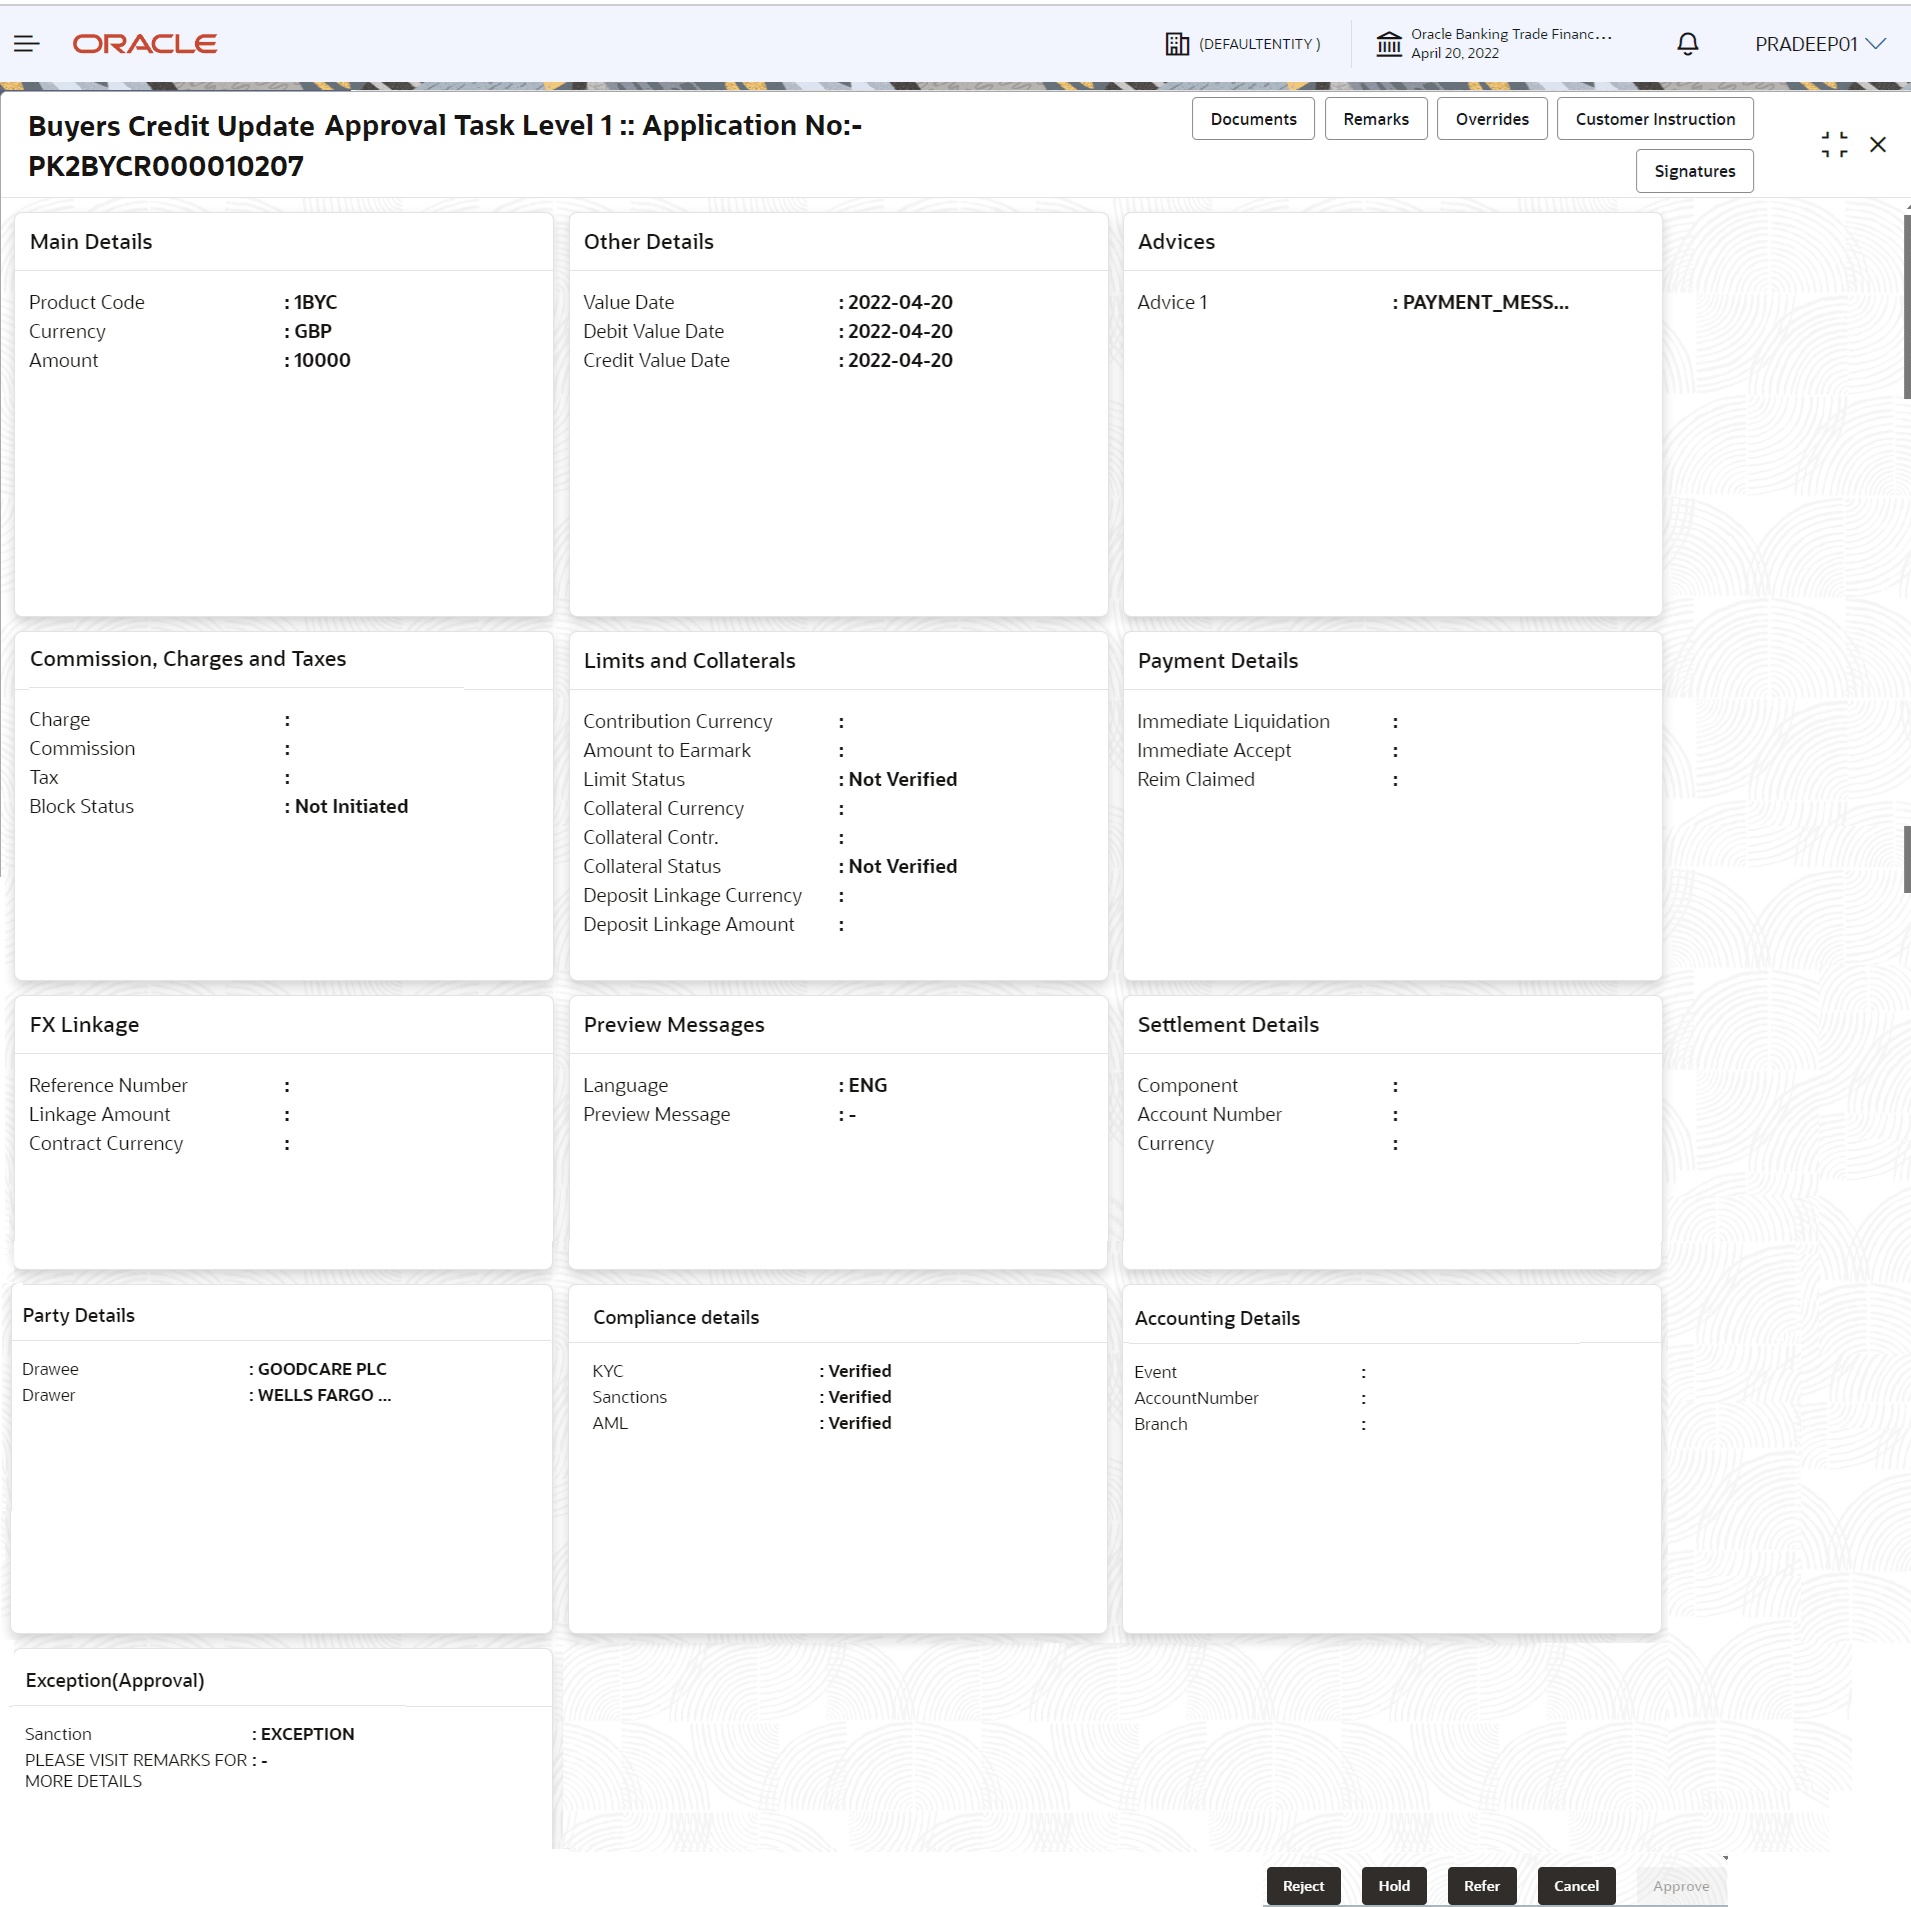Click the bank branch icon showing April 20, 2022
Image resolution: width=1911 pixels, height=1907 pixels.
[x=1389, y=43]
